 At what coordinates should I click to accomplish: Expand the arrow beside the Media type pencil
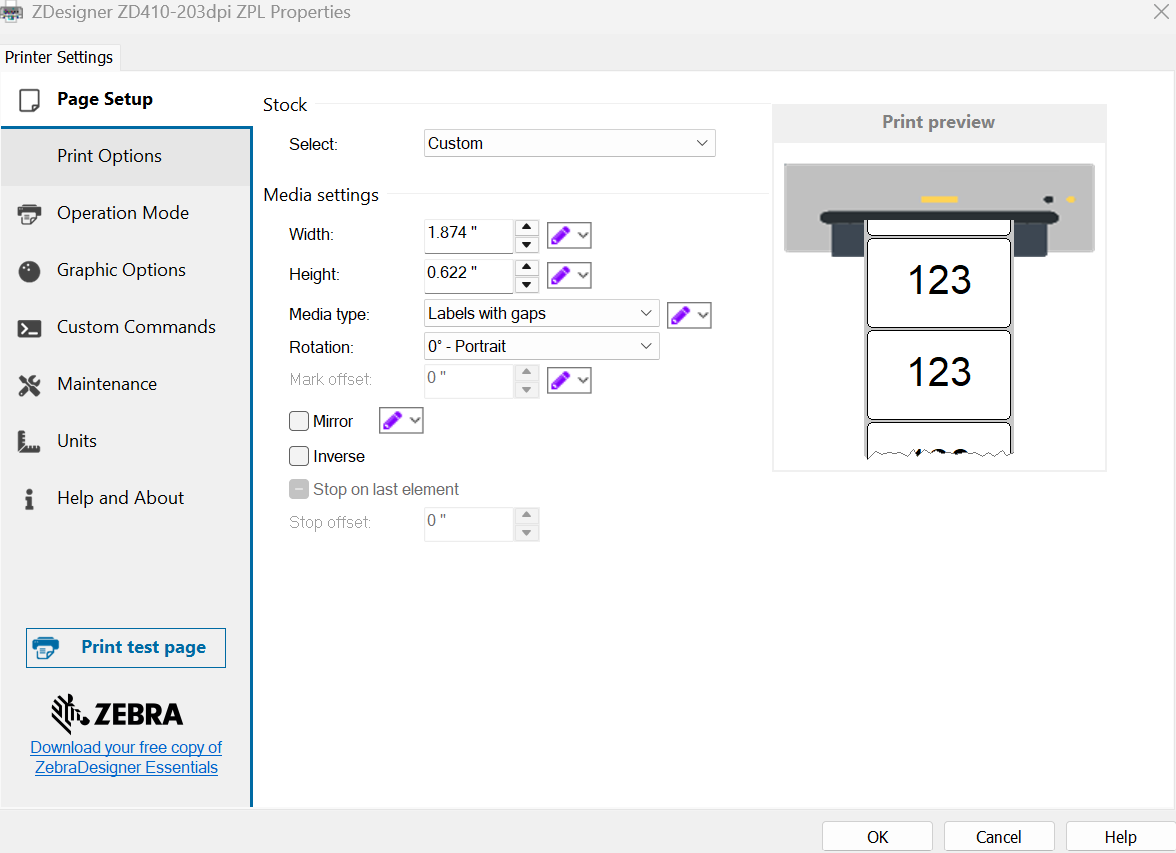coord(703,315)
